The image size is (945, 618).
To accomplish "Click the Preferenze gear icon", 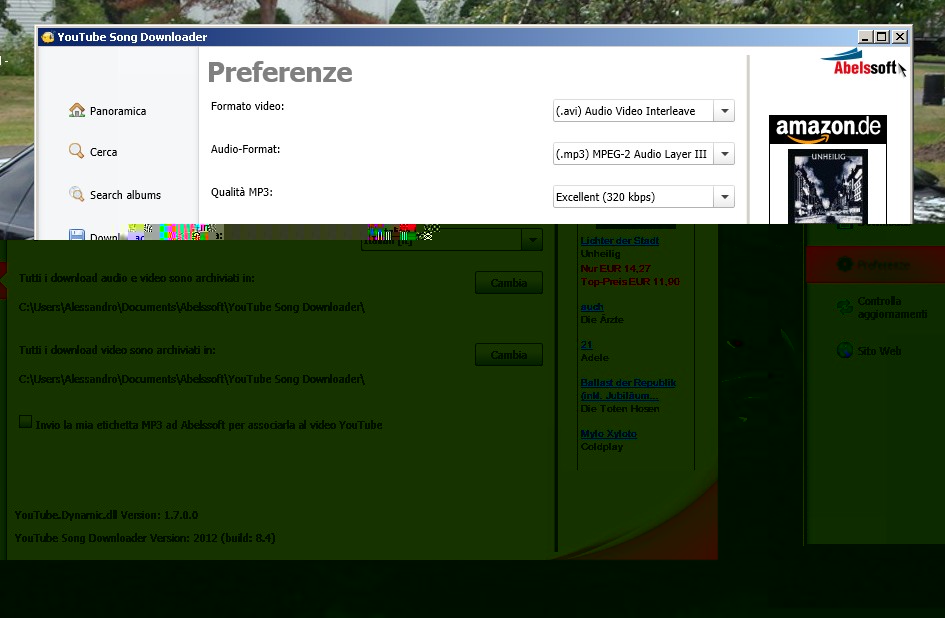I will pyautogui.click(x=845, y=264).
